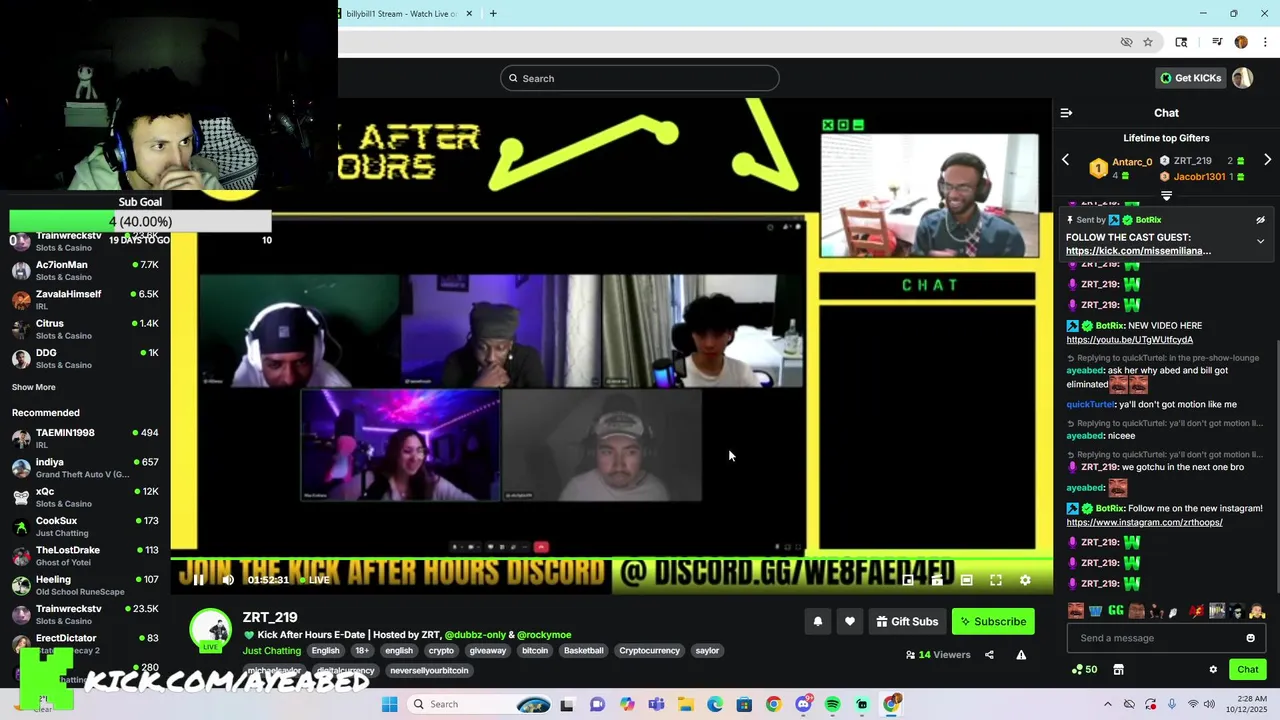1280x720 pixels.
Task: Open xQc recommended channel
Action: pyautogui.click(x=85, y=497)
